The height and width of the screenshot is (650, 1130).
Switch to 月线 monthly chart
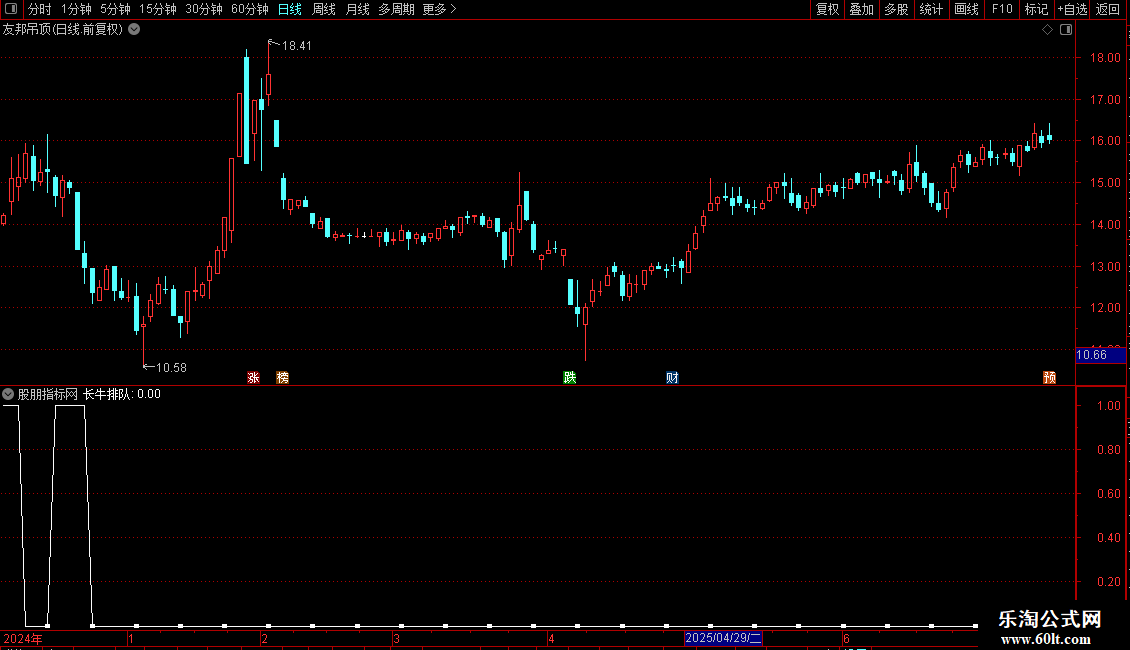coord(357,9)
